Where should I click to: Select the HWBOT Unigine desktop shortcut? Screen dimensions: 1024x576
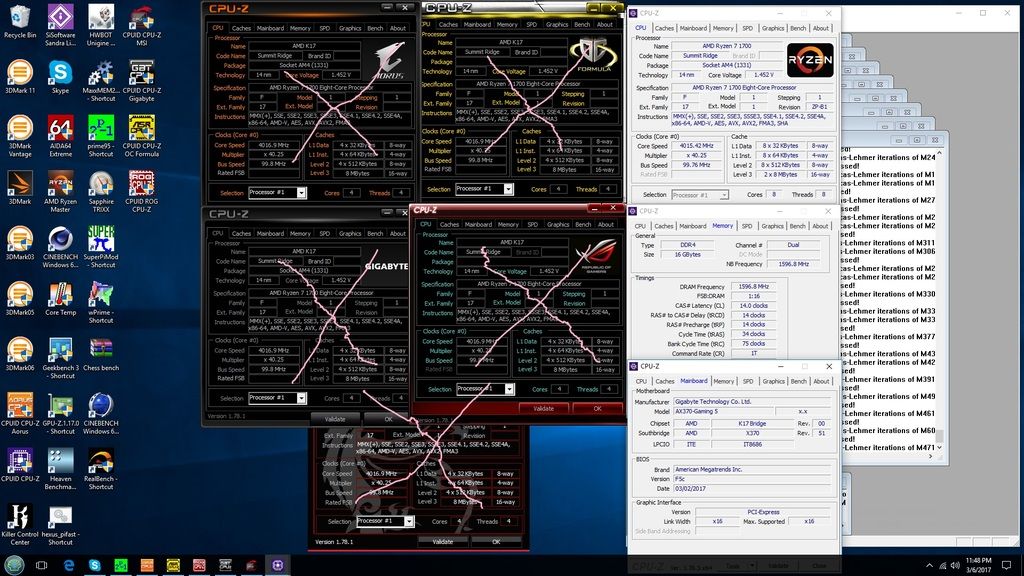[101, 25]
